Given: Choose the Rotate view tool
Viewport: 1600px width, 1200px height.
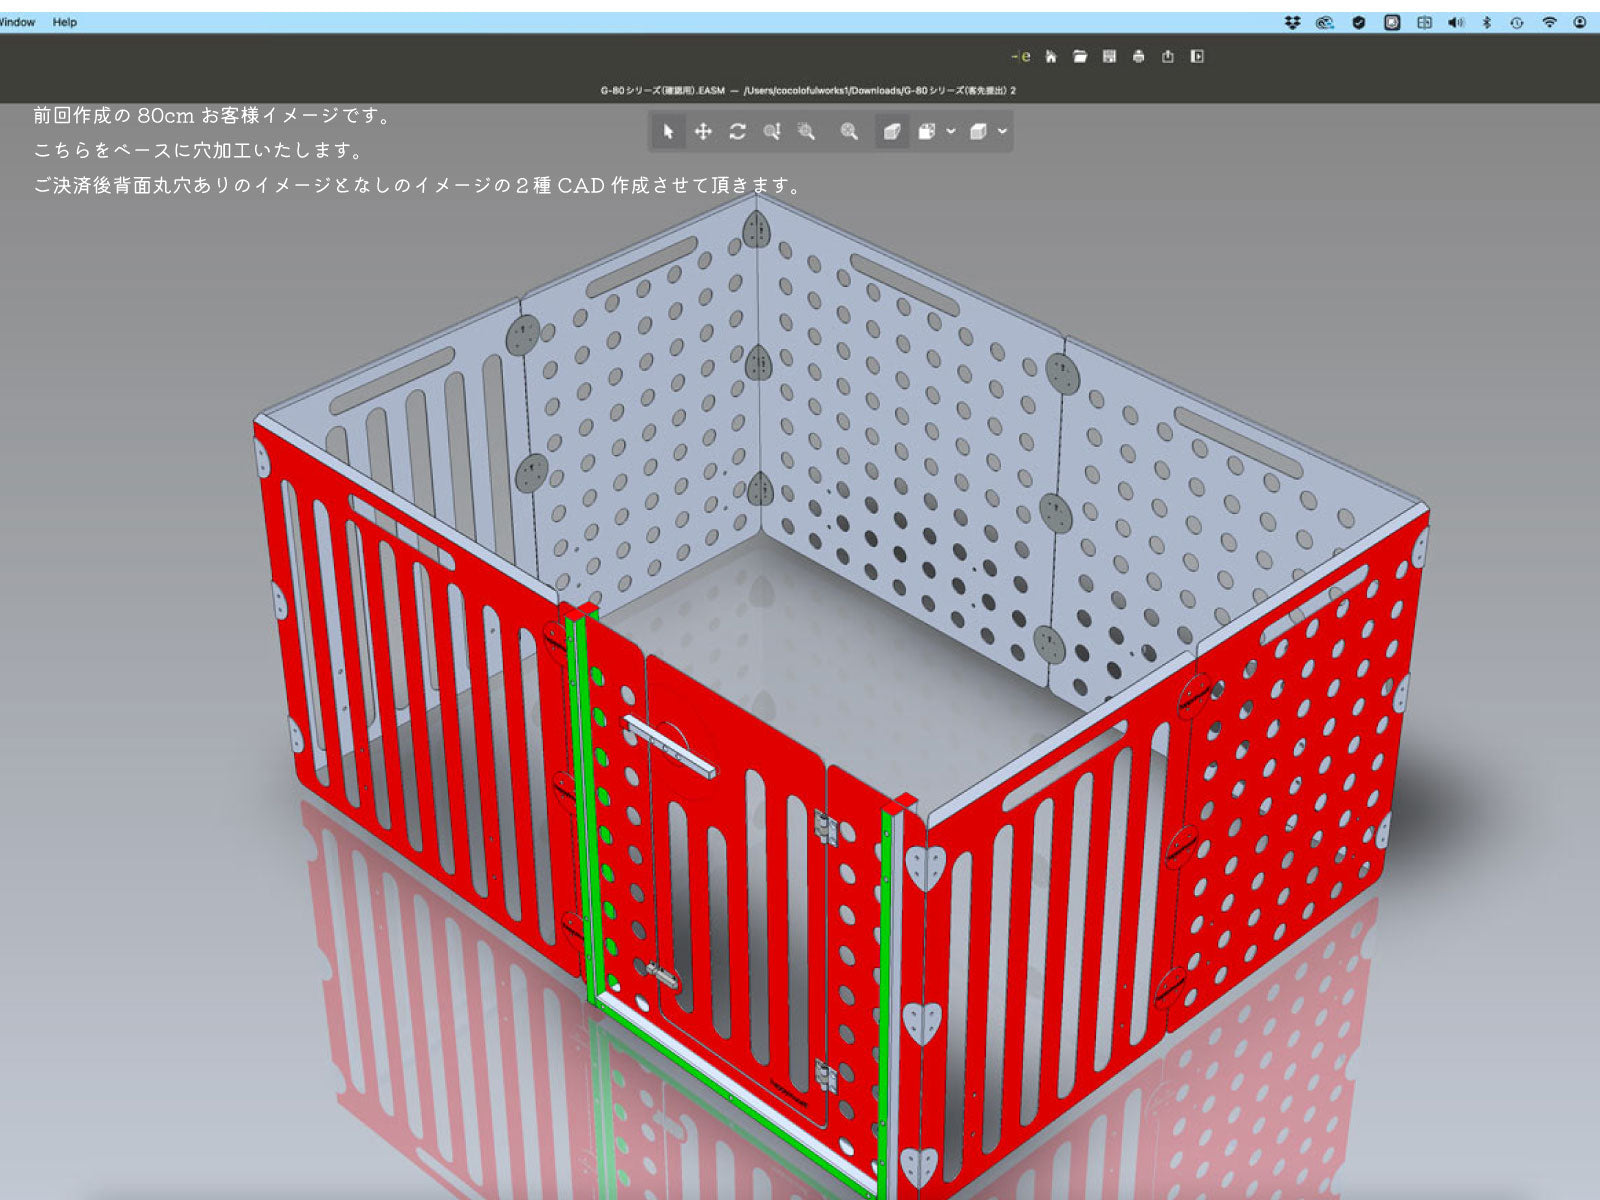Looking at the screenshot, I should point(738,132).
